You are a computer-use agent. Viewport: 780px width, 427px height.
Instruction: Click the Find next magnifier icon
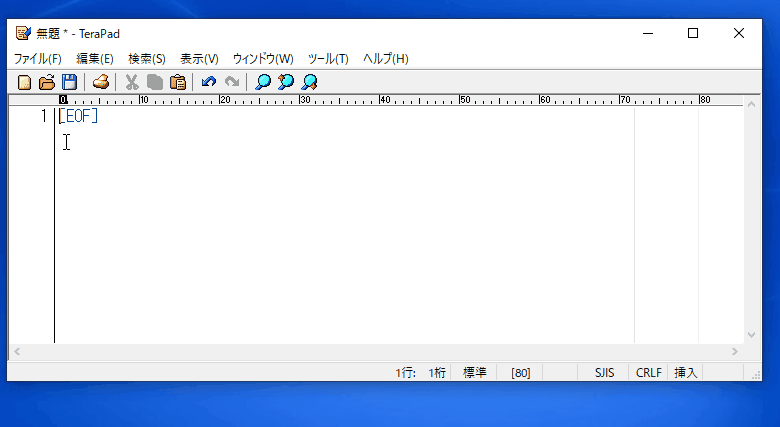[309, 82]
